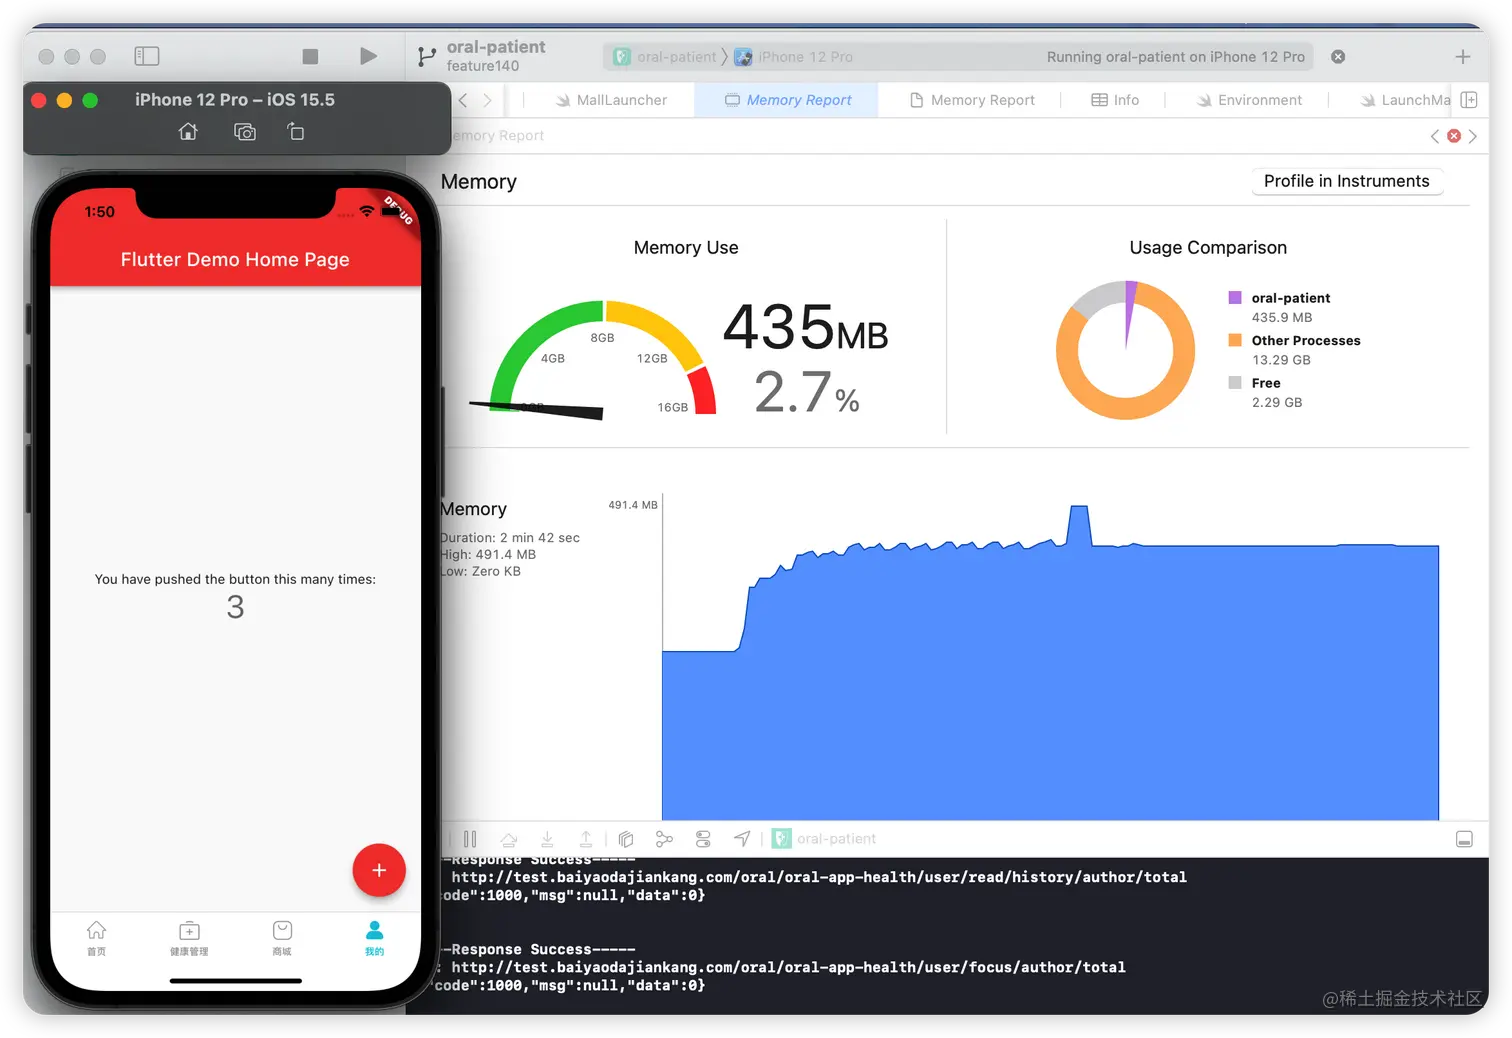The width and height of the screenshot is (1512, 1038).
Task: Tap the simulator Home button icon
Action: tap(188, 132)
